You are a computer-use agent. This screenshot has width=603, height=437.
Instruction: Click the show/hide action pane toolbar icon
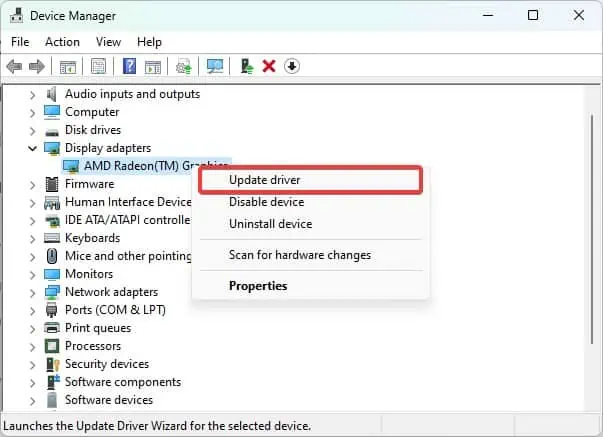point(153,67)
